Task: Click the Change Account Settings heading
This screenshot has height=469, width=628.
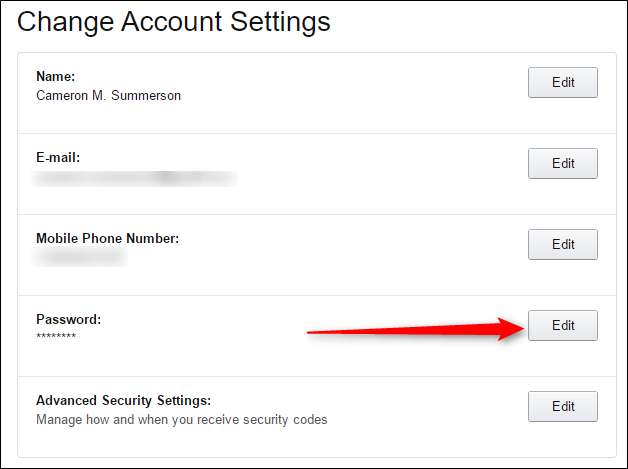Action: click(x=173, y=22)
